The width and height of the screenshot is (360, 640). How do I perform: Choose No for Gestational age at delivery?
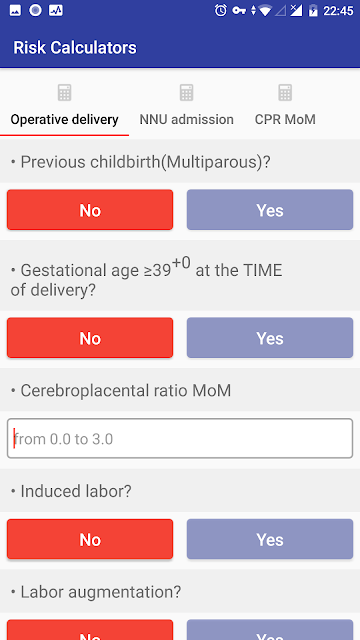(90, 338)
